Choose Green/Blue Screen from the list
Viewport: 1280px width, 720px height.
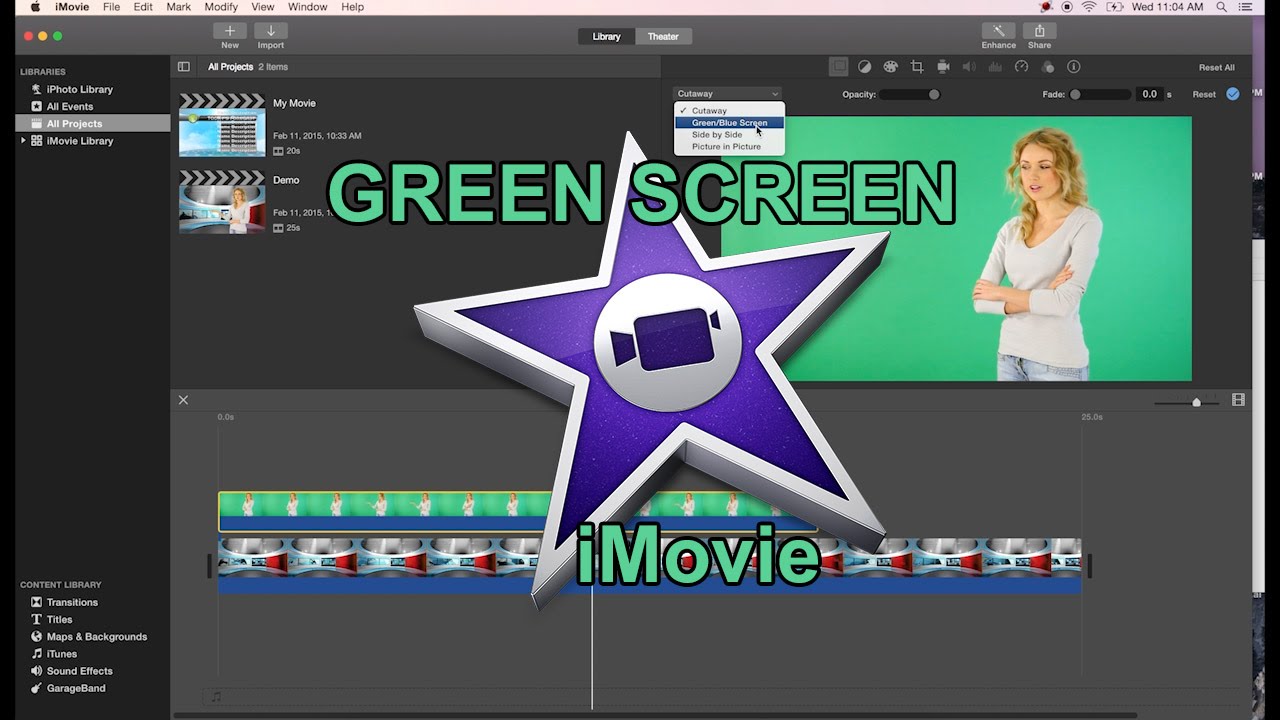(x=729, y=123)
